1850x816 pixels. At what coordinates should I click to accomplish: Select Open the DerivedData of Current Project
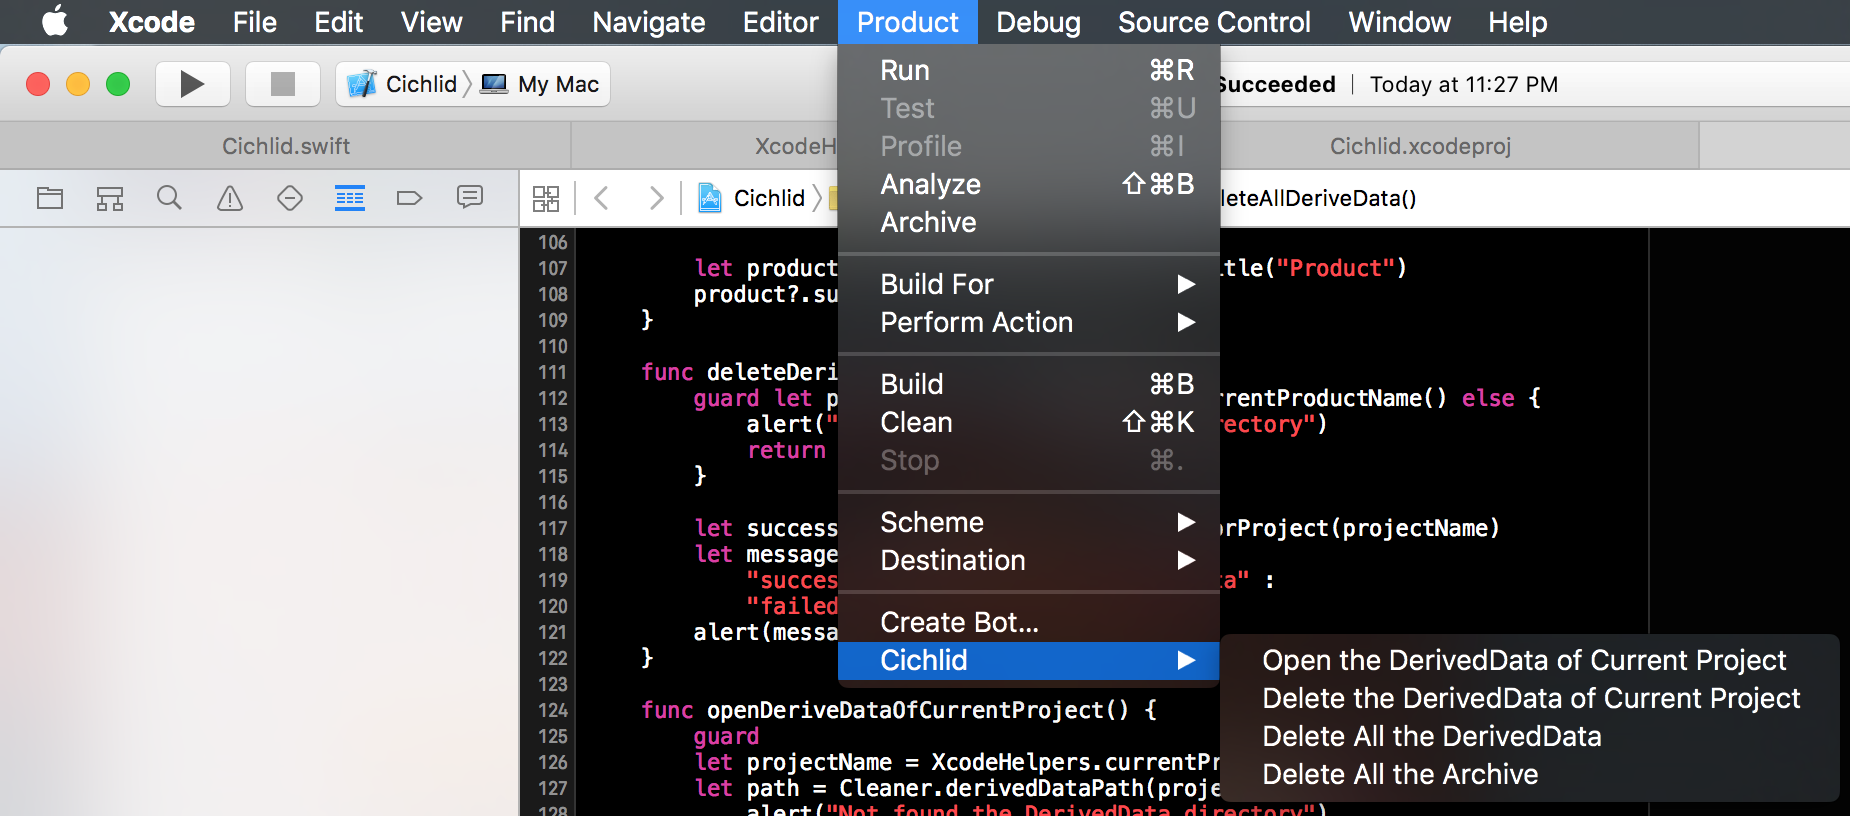tap(1529, 660)
